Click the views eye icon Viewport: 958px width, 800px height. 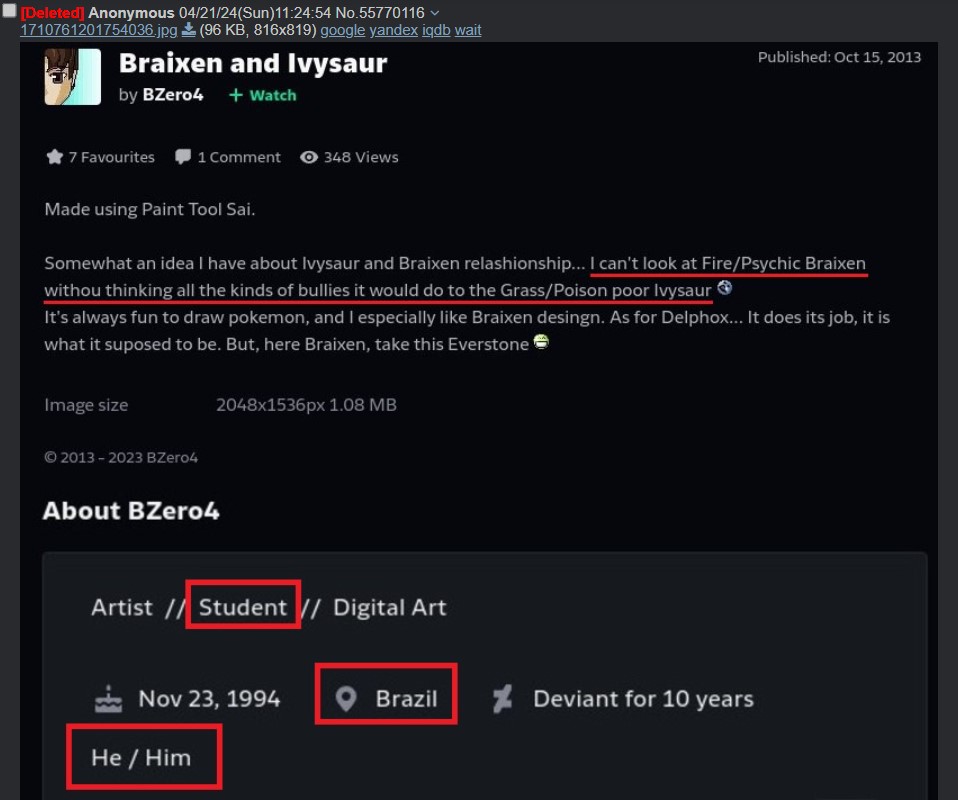click(309, 157)
